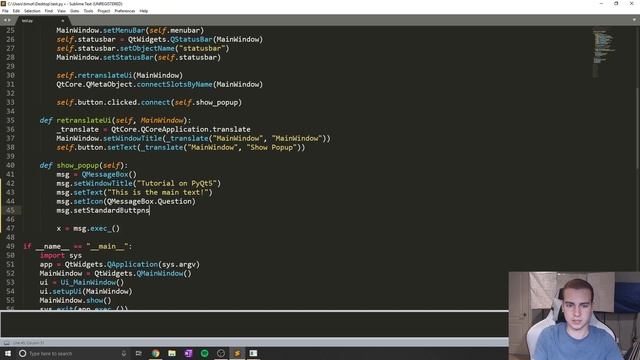
Task: Click "QCoreApplication" on line 36
Action: tap(175, 129)
